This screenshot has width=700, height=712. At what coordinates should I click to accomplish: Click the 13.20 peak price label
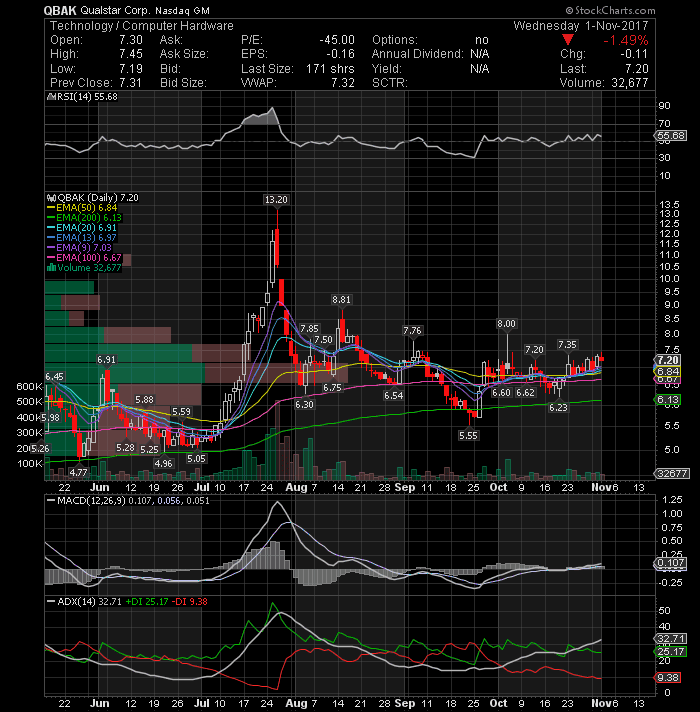[x=276, y=200]
